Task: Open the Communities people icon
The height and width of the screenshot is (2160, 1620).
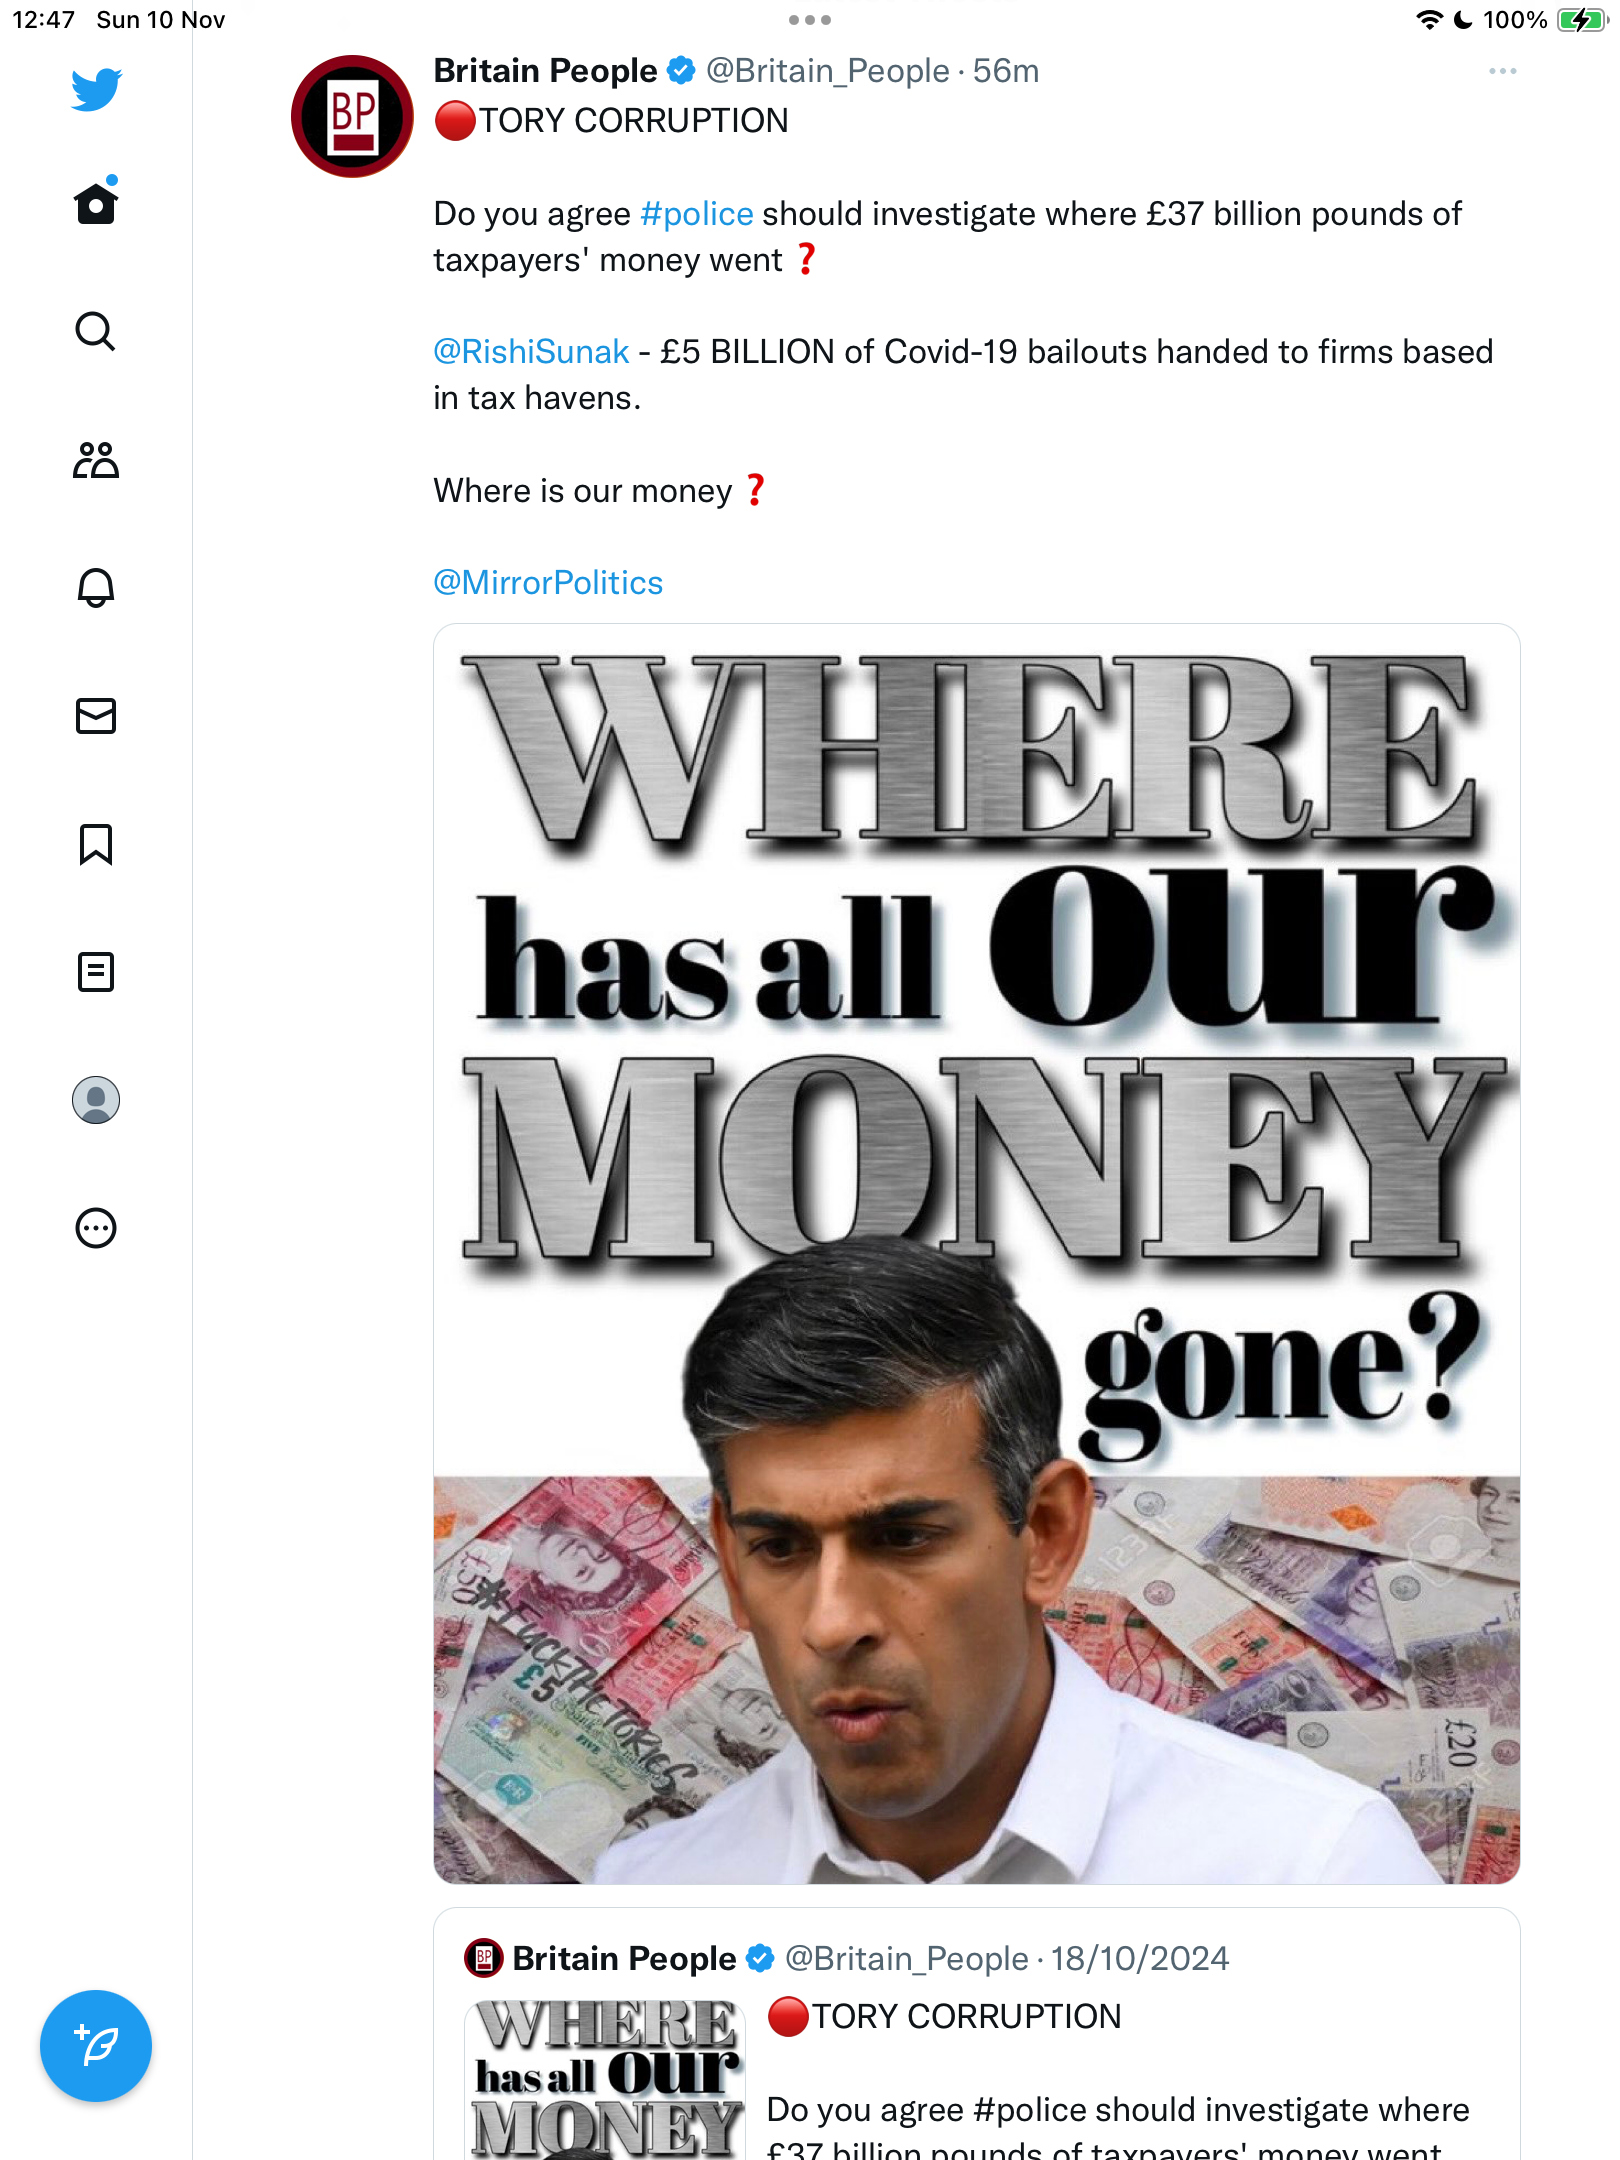Action: click(x=96, y=460)
